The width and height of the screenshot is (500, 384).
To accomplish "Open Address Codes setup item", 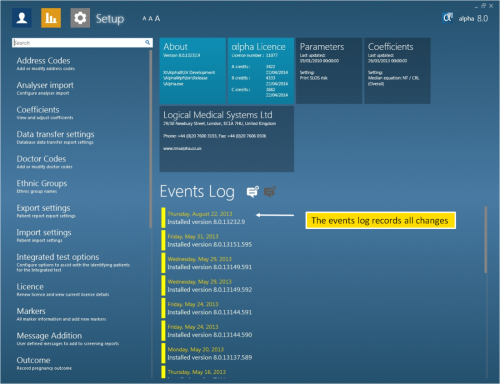I will click(x=46, y=63).
